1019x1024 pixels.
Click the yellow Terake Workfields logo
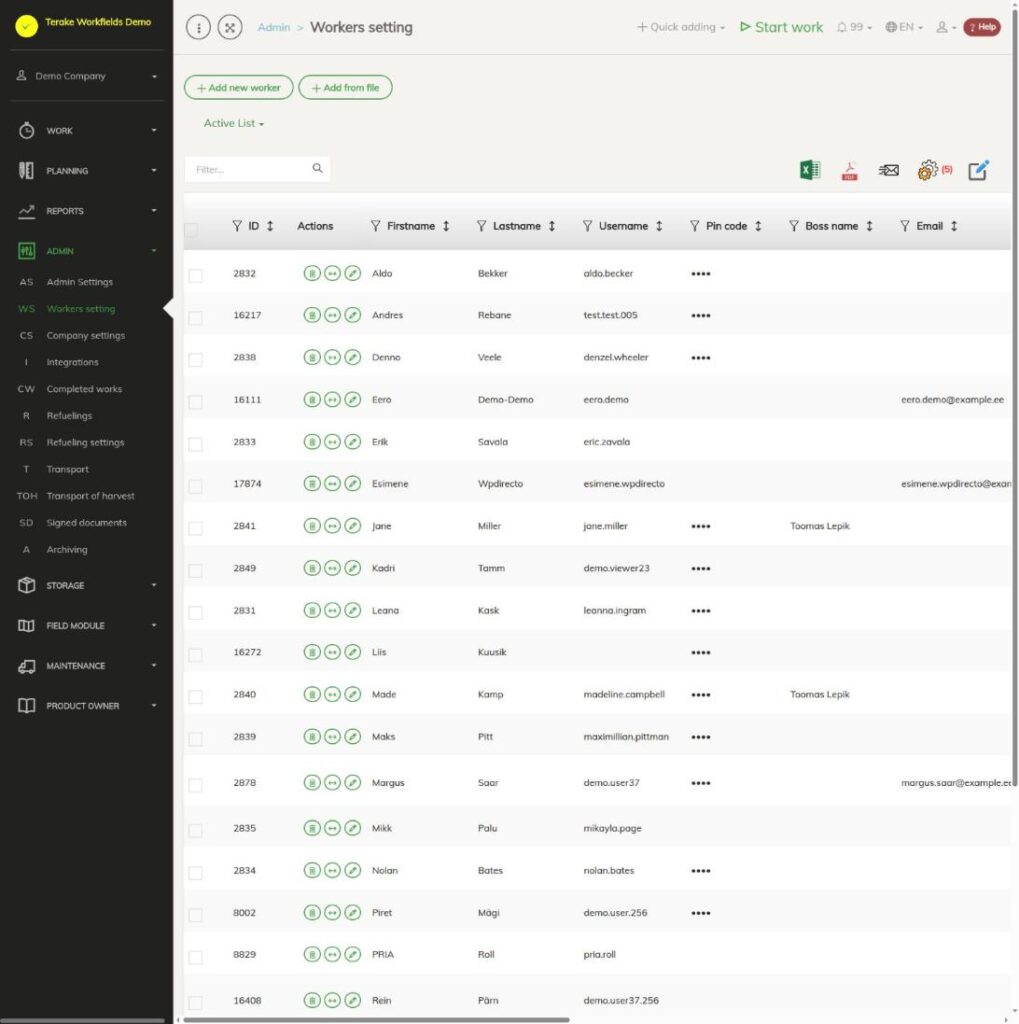pos(26,25)
